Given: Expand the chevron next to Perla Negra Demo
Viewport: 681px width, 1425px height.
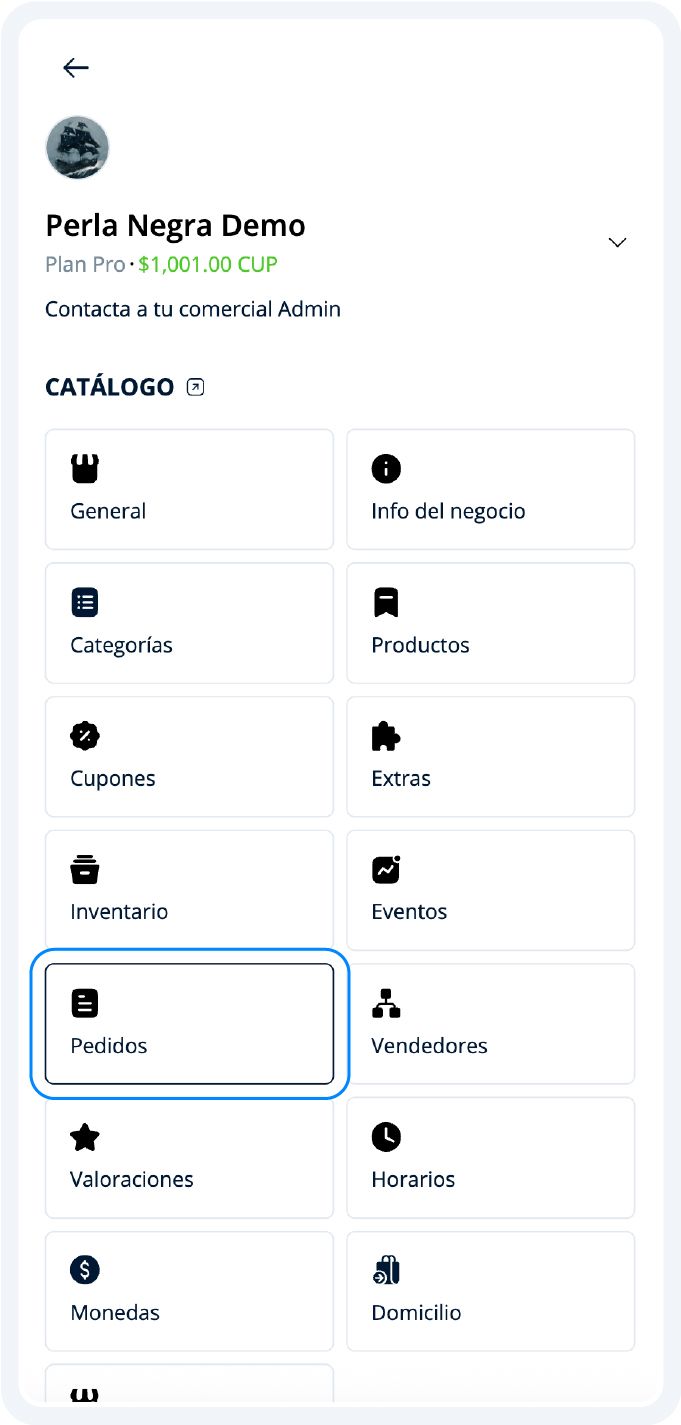Looking at the screenshot, I should point(617,242).
